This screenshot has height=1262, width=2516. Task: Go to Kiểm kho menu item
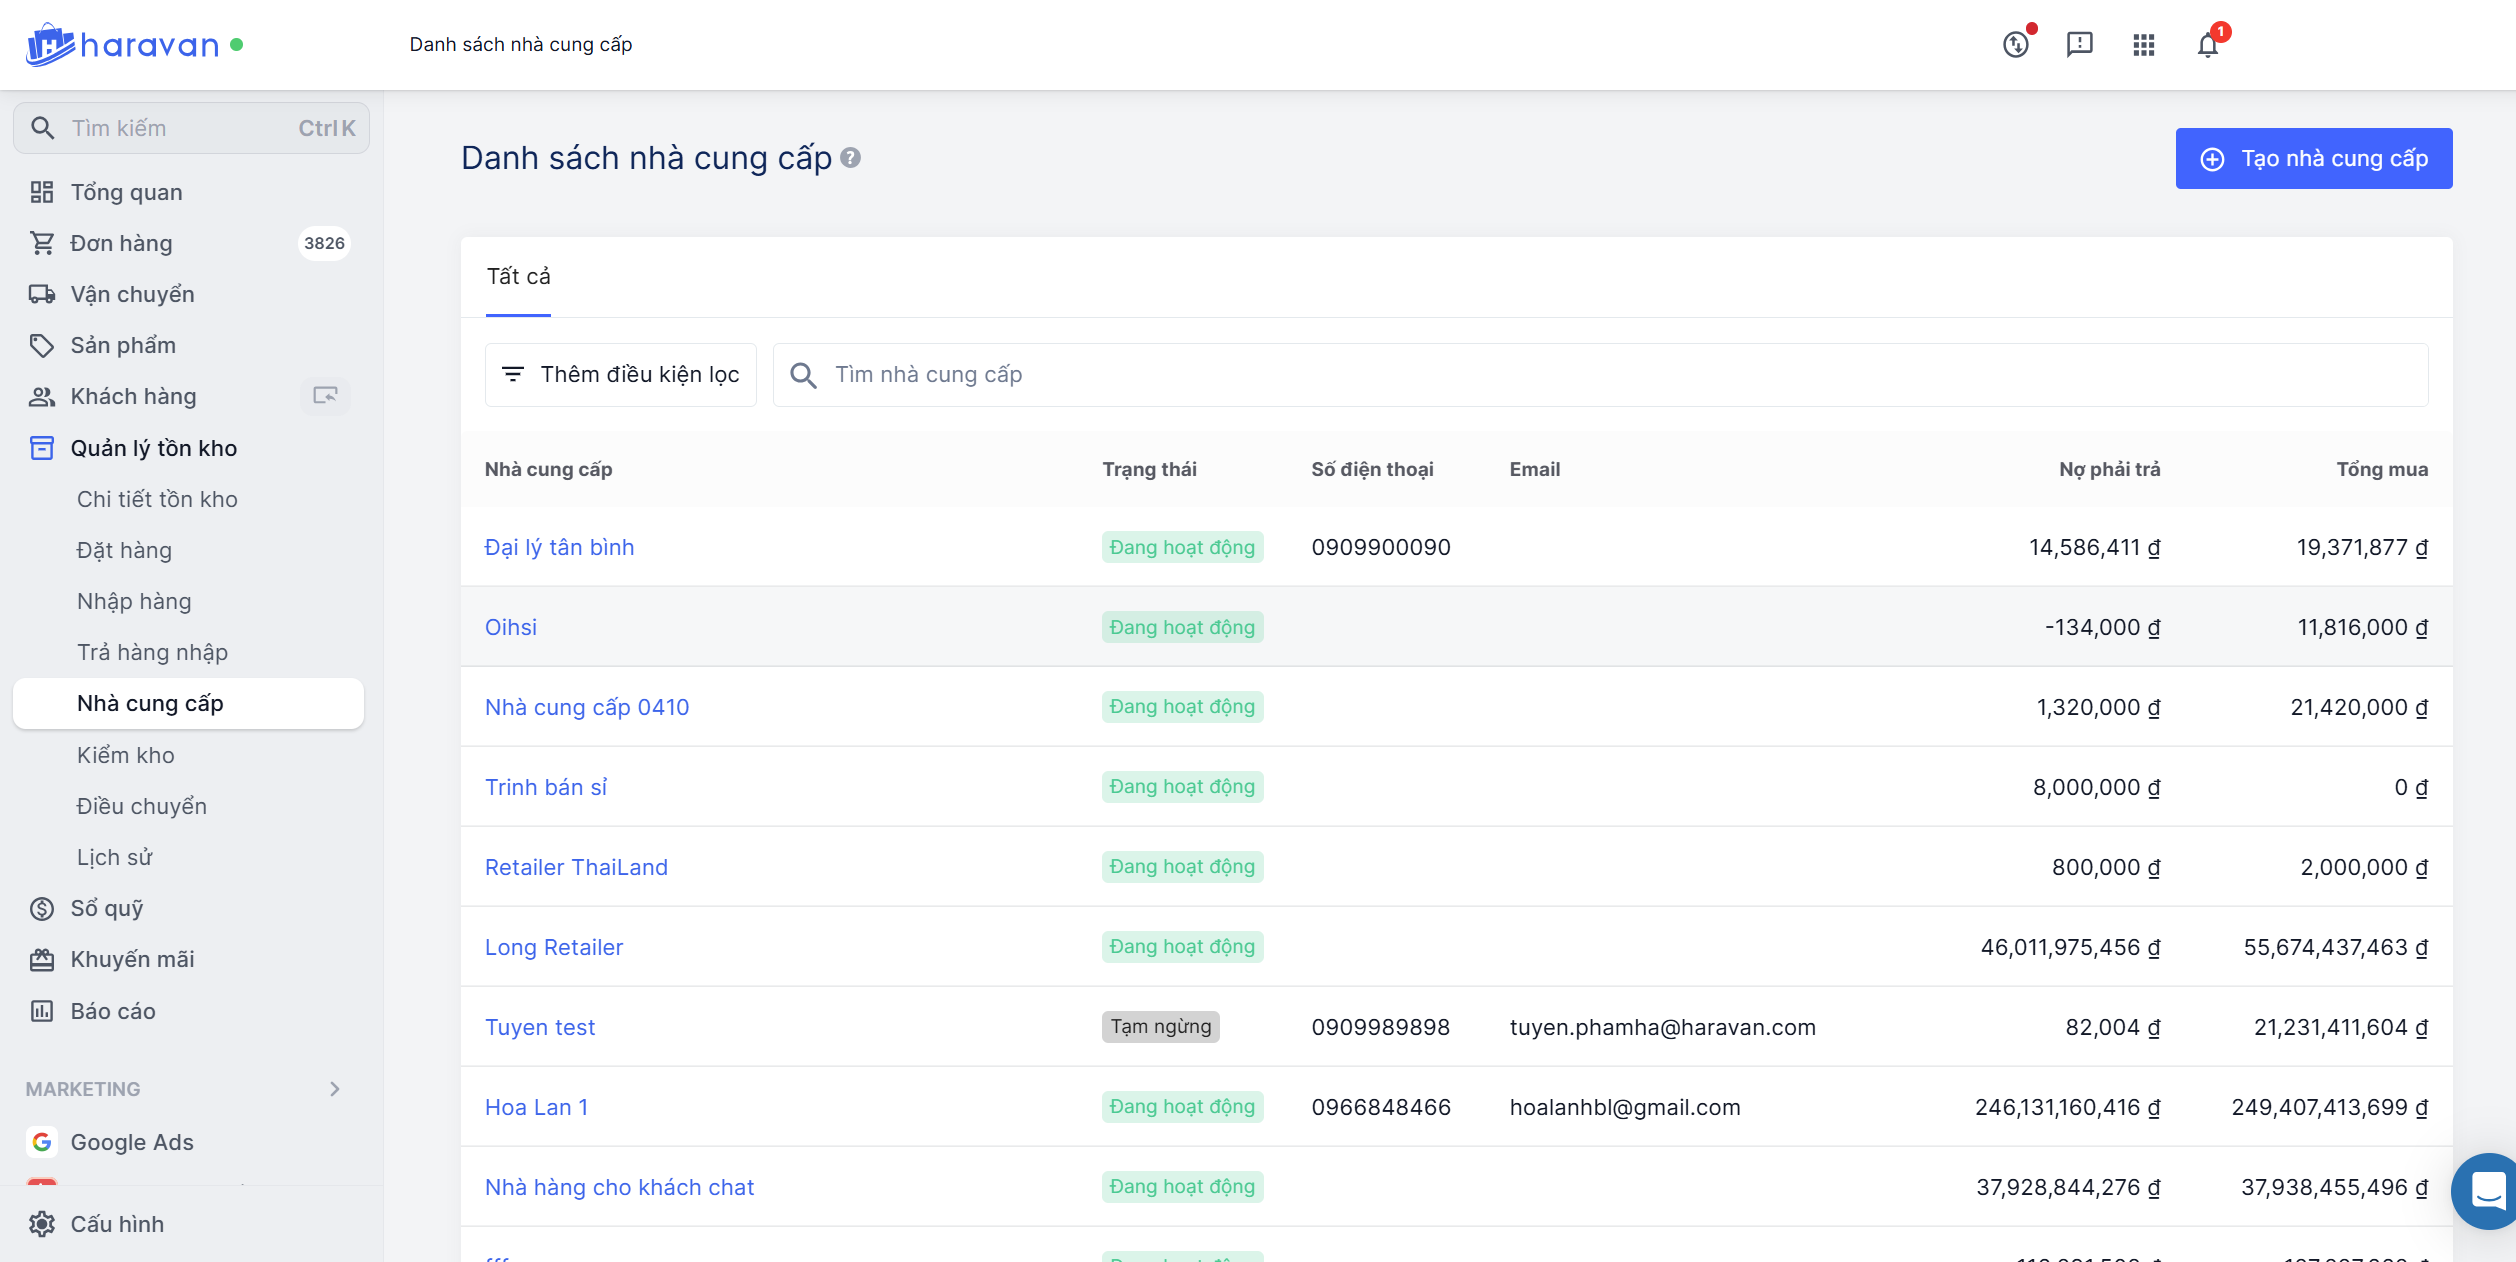pos(126,755)
